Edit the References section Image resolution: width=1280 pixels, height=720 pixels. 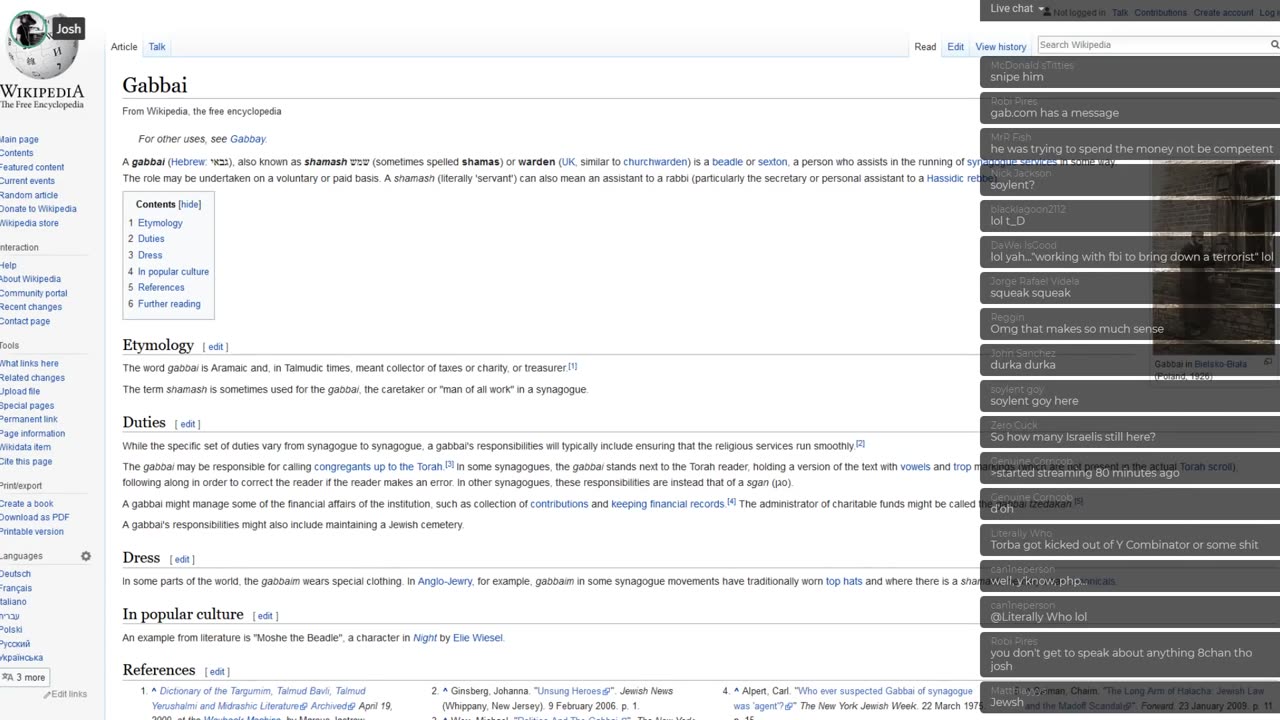[217, 672]
